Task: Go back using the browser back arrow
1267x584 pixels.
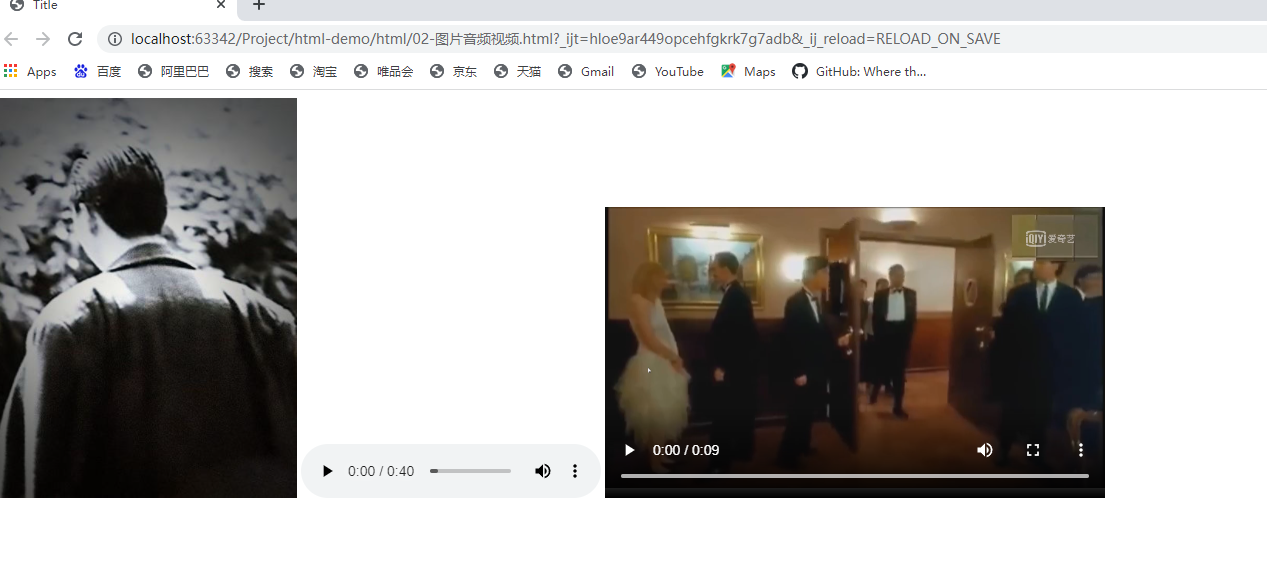Action: [11, 39]
